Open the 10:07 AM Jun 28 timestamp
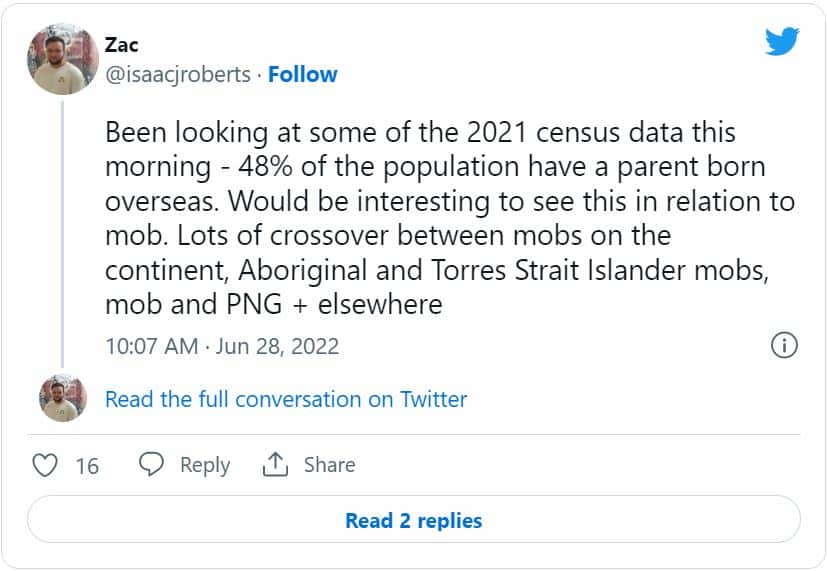Viewport: 827px width, 571px height. [x=222, y=347]
